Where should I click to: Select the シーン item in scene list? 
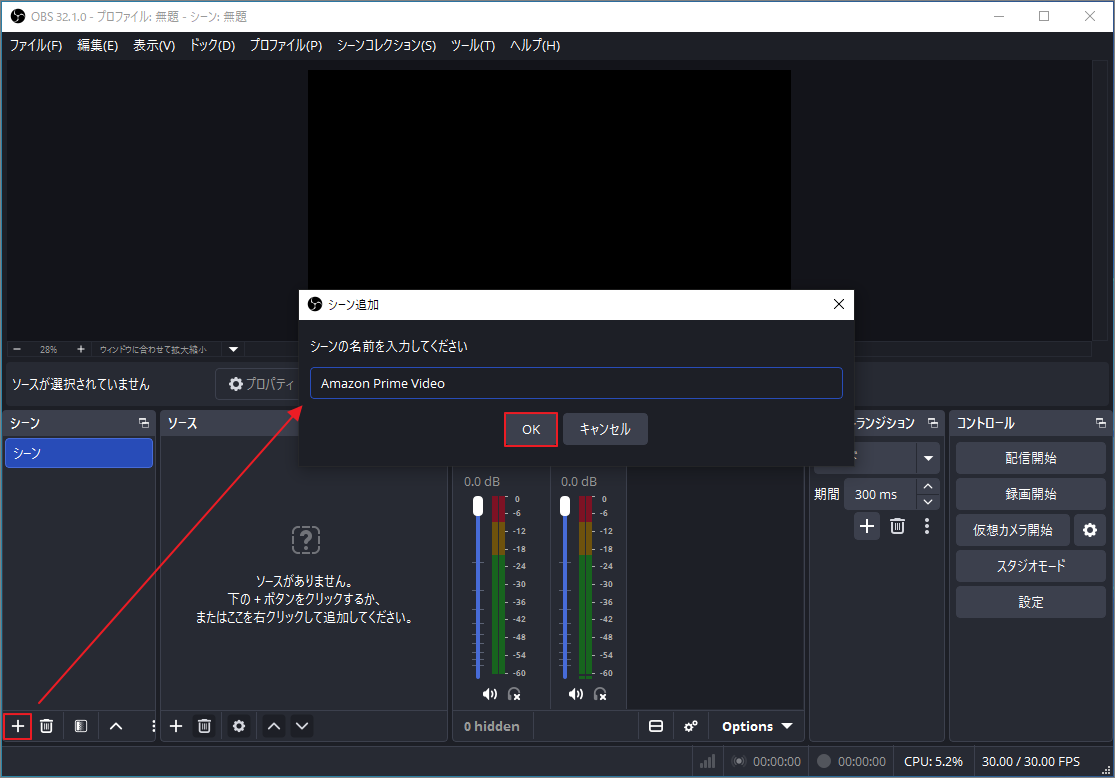point(79,453)
